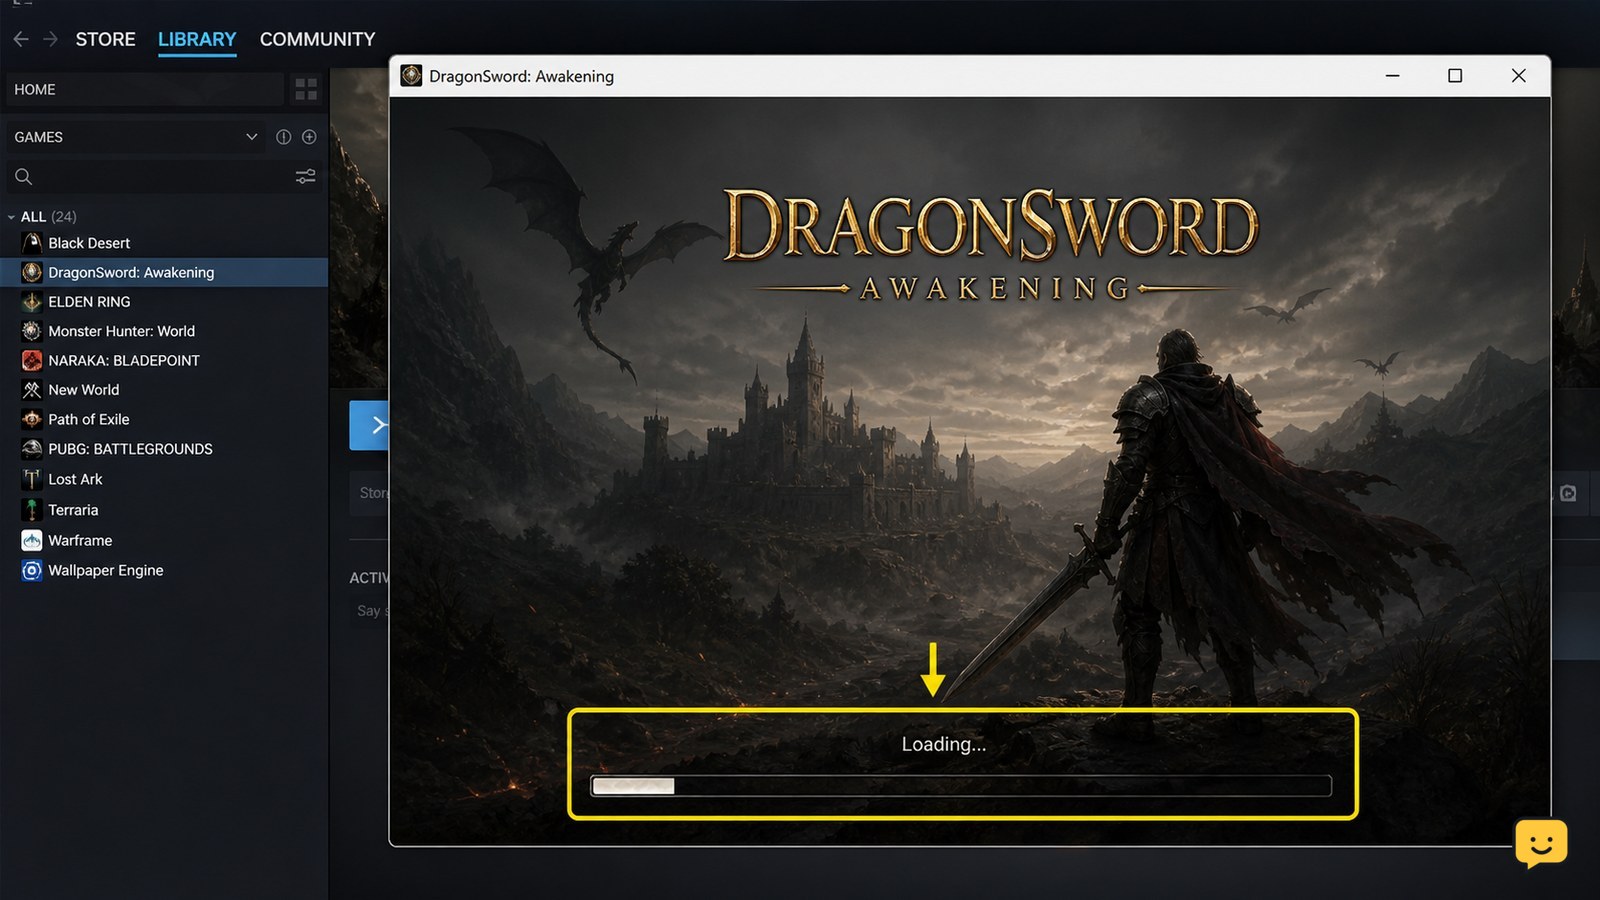Click the Black Desert game icon
The image size is (1600, 900).
pos(32,243)
